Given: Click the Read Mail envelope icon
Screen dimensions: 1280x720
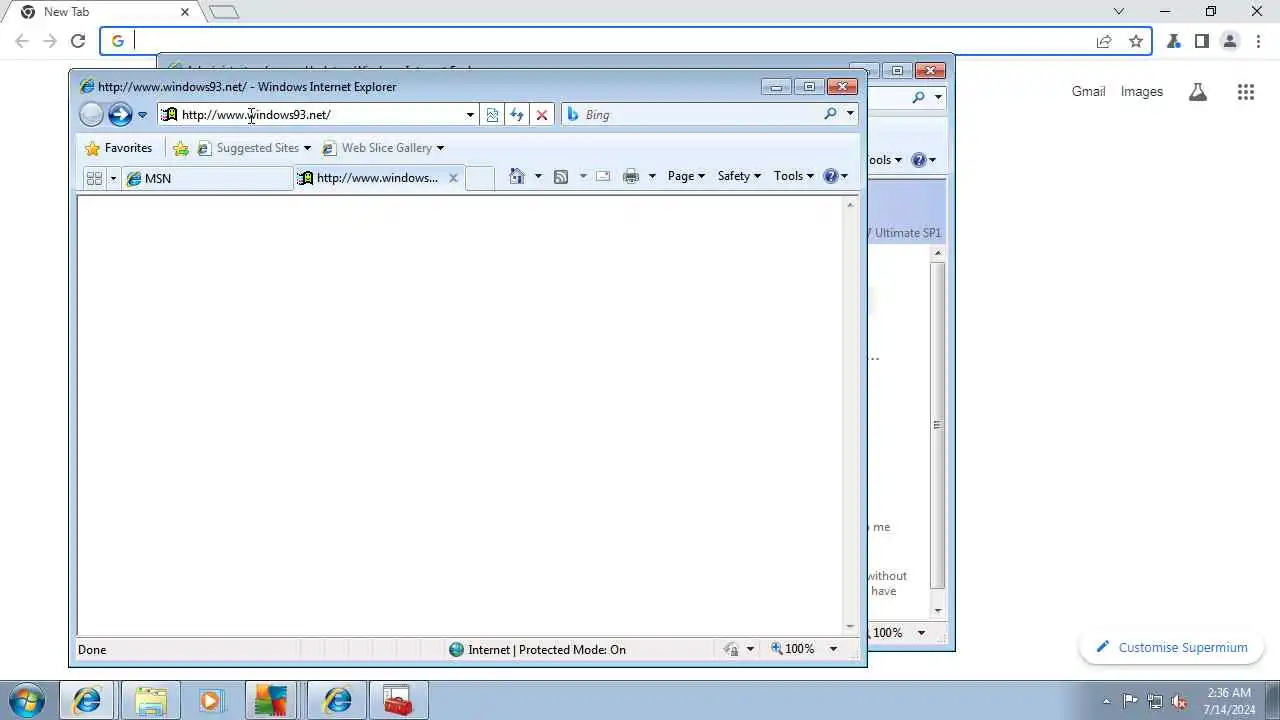Looking at the screenshot, I should [603, 176].
